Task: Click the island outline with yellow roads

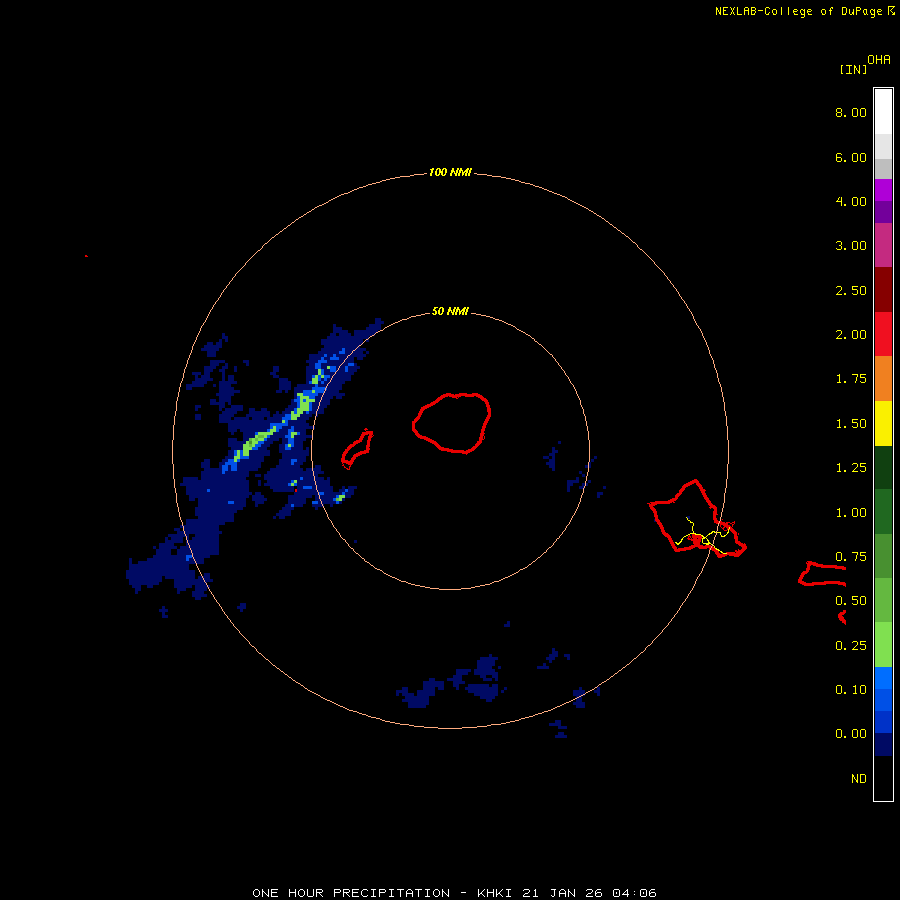Action: 697,518
